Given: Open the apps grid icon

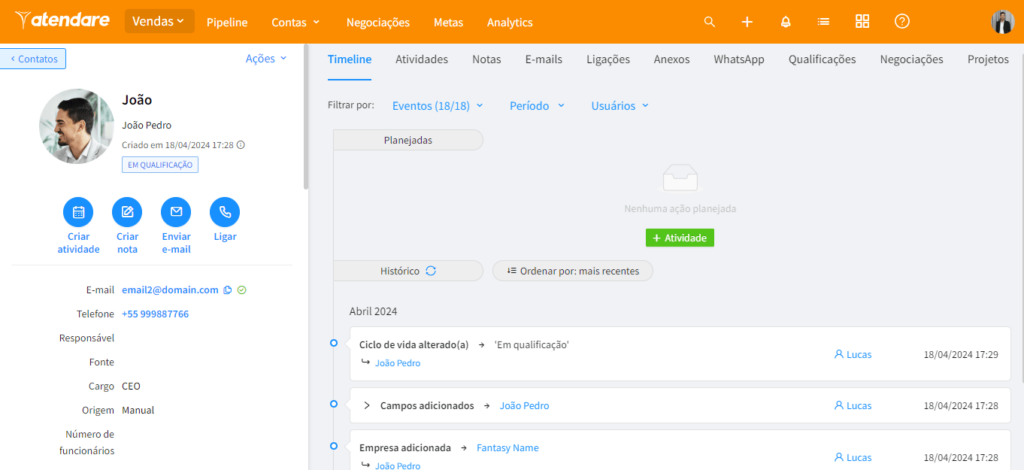Looking at the screenshot, I should point(862,22).
